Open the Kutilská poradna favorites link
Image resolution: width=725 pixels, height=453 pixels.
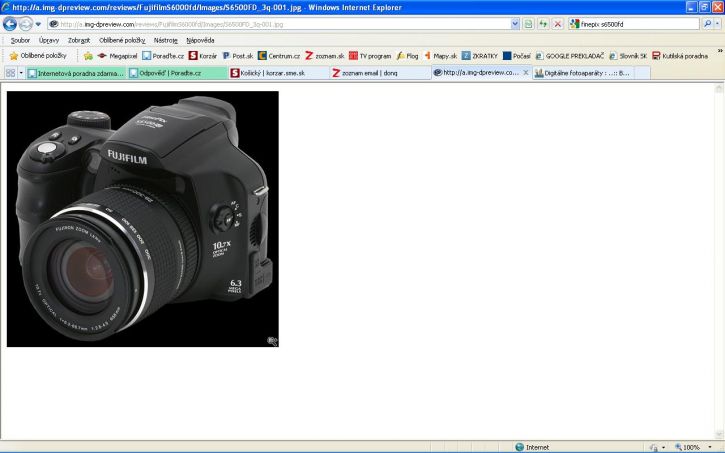680,56
